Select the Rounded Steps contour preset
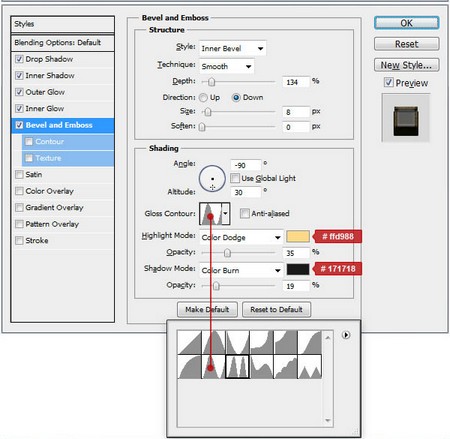The height and width of the screenshot is (439, 450). click(286, 367)
